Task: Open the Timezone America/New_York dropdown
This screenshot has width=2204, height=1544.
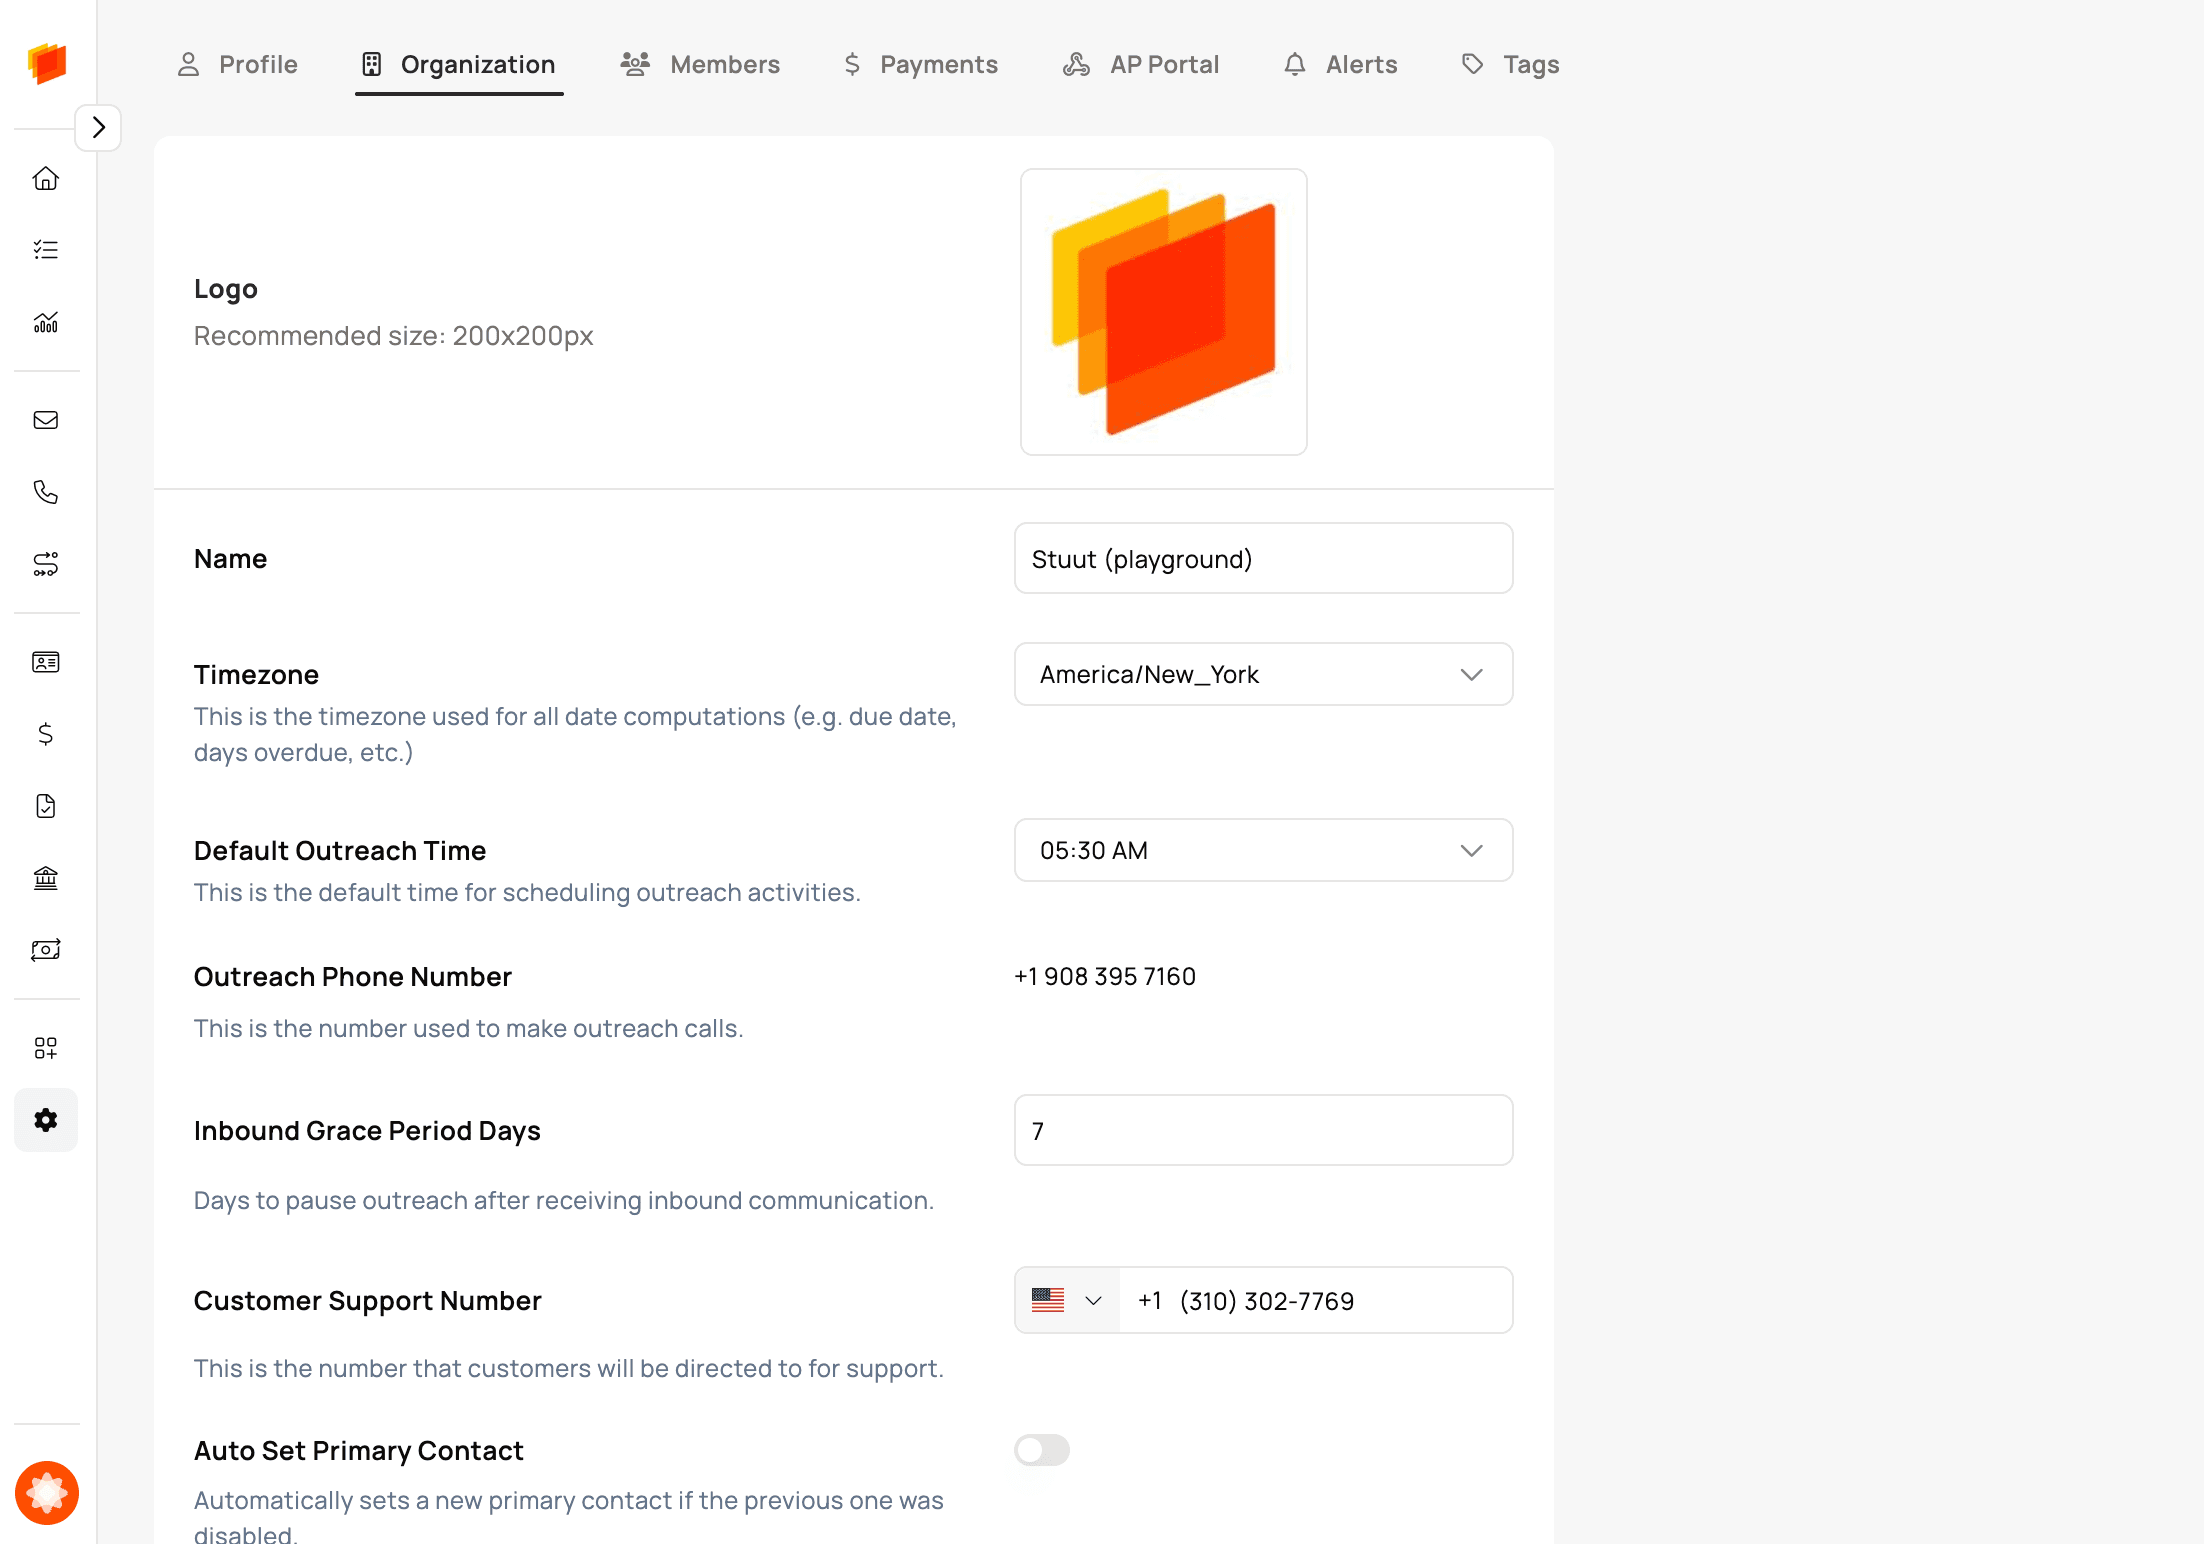Action: point(1263,674)
